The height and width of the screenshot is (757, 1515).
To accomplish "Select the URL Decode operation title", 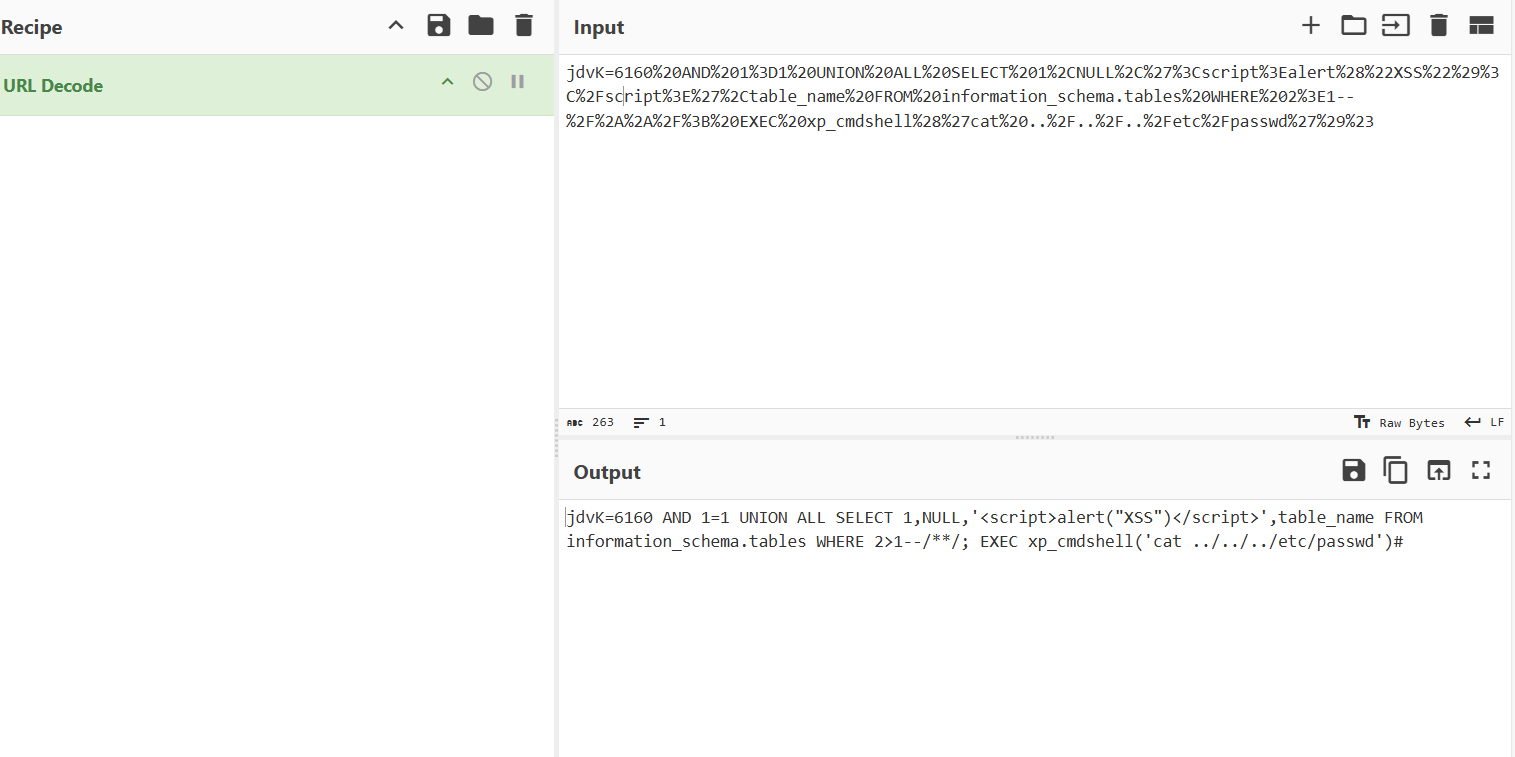I will 53,86.
